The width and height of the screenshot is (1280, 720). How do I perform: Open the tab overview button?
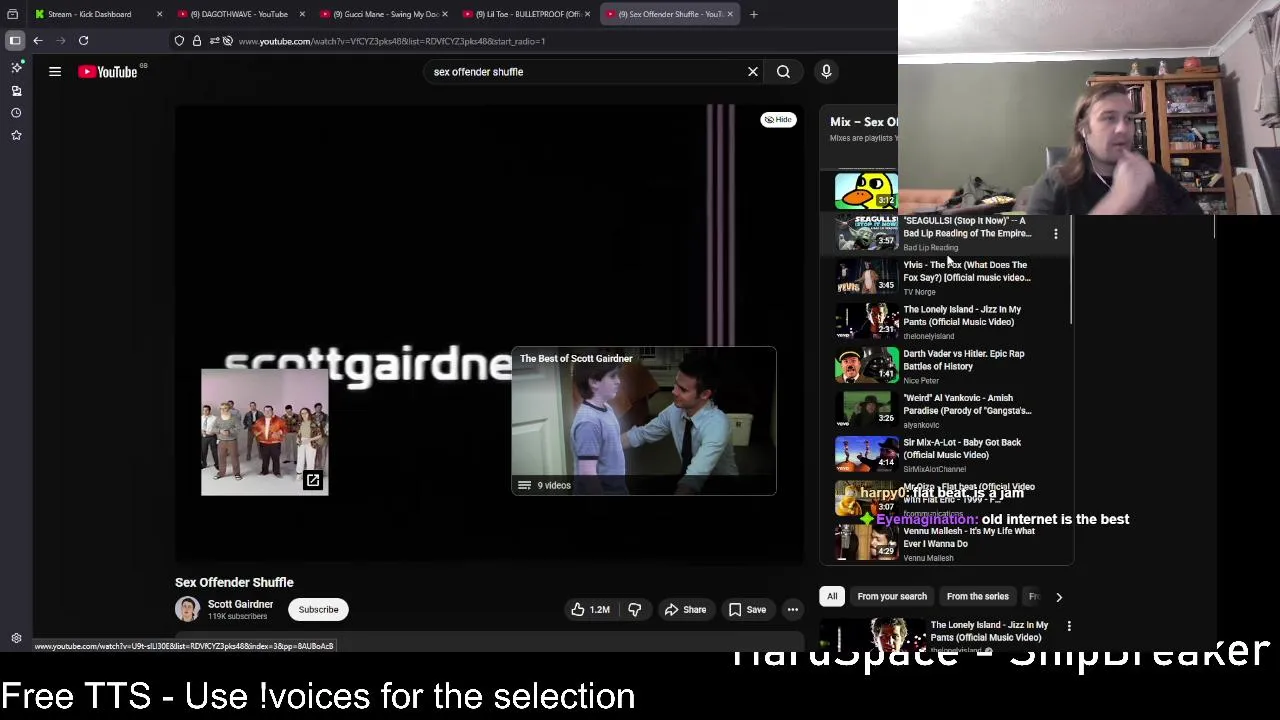(x=13, y=14)
